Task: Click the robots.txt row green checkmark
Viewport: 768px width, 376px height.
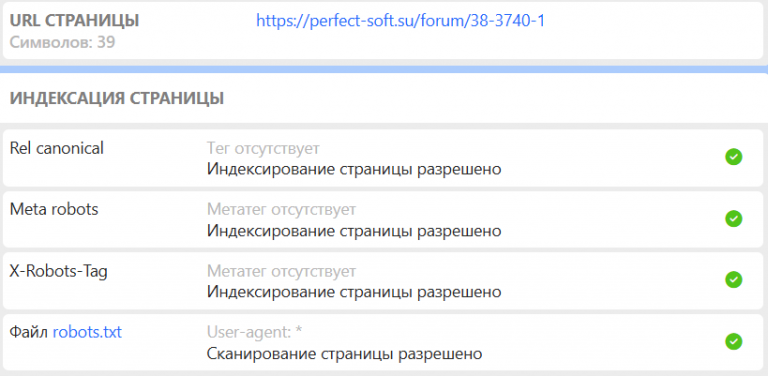Action: coord(733,341)
